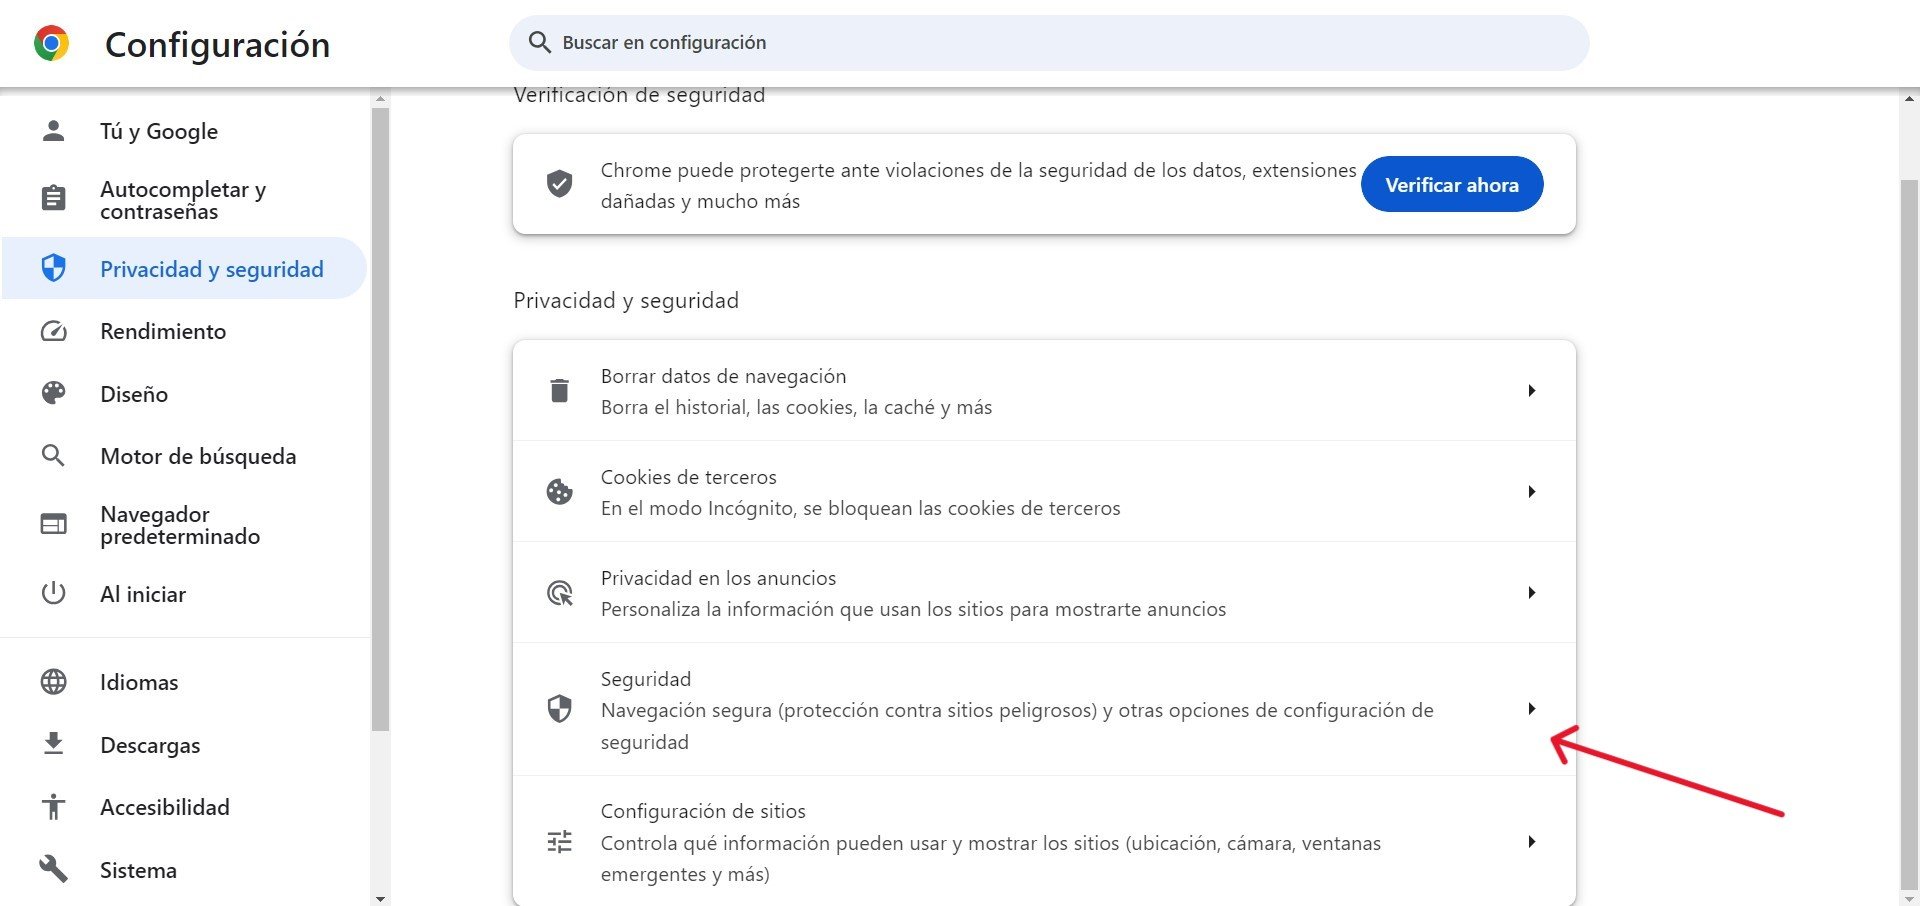Click the globe icon for Idiomas
1920x906 pixels.
pyautogui.click(x=53, y=682)
